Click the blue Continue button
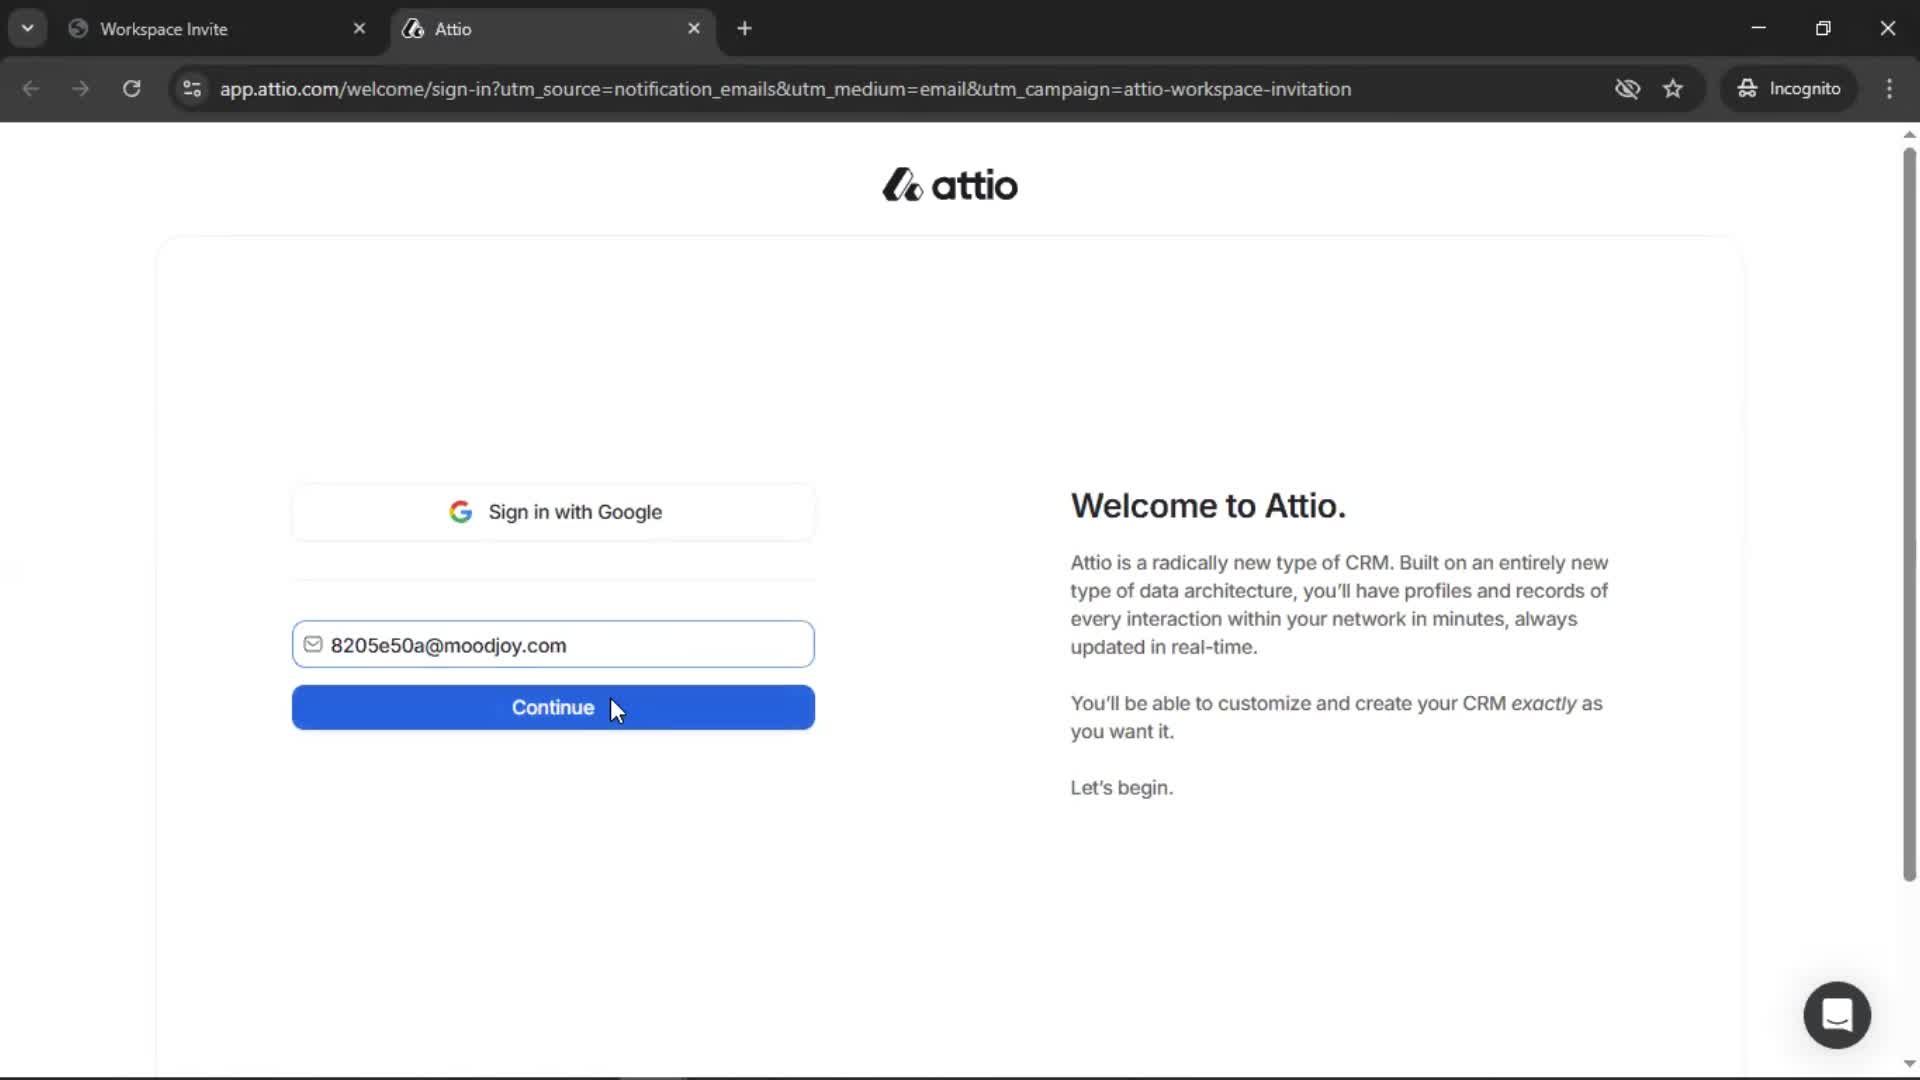 (553, 707)
